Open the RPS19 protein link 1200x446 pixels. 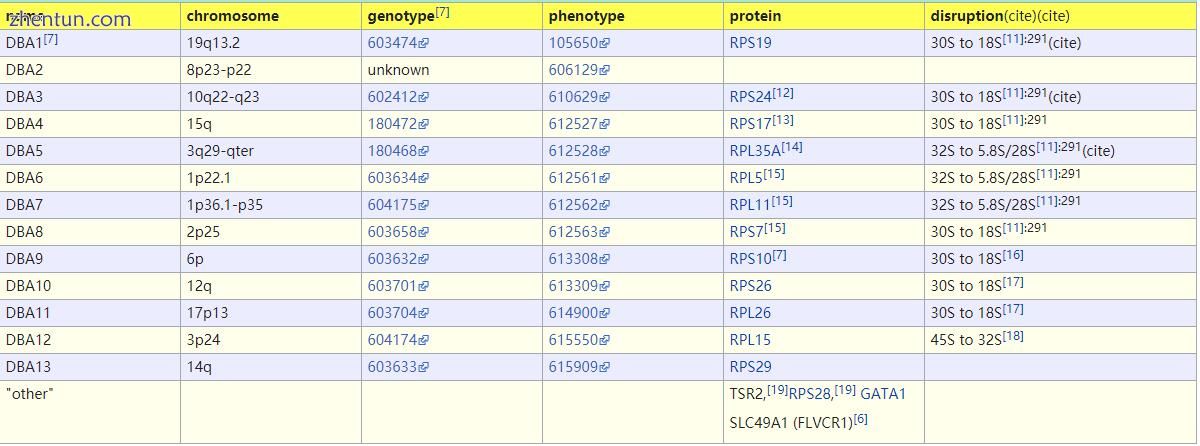pyautogui.click(x=750, y=43)
